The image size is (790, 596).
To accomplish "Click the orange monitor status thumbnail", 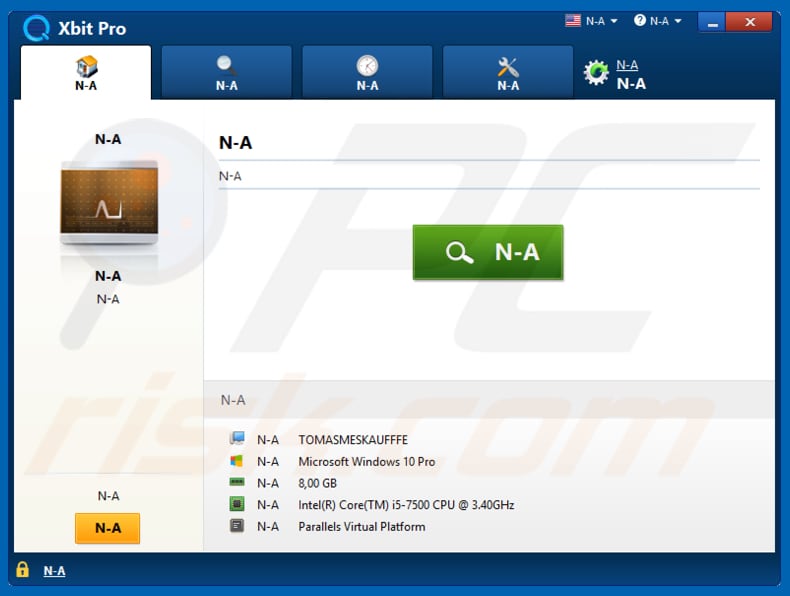I will pos(109,203).
